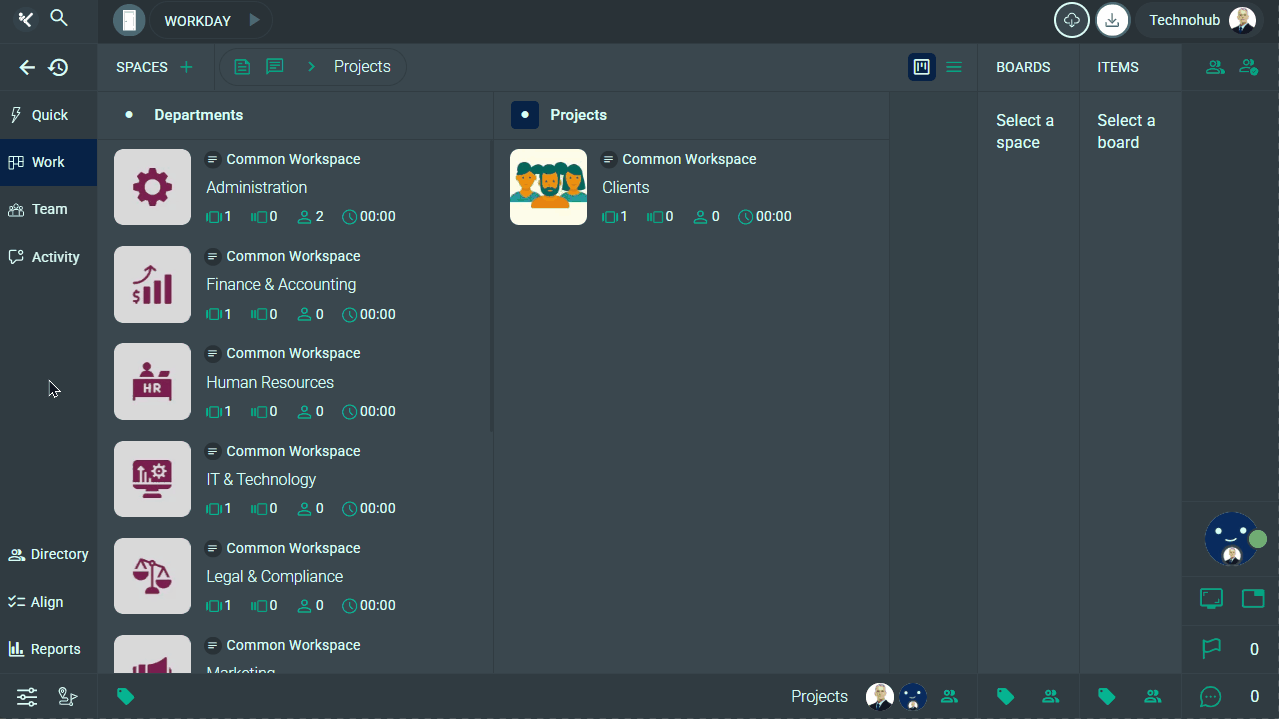Open the Human Resources space
Screen dimensions: 1279x719
click(270, 382)
